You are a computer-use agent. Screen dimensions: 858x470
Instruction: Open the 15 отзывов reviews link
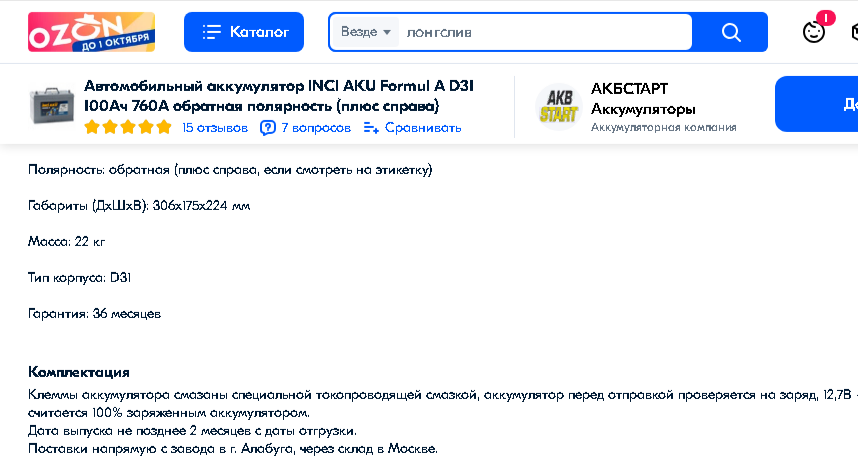214,128
